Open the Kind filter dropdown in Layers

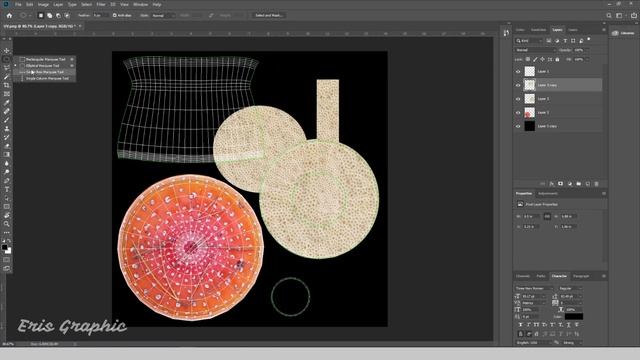pyautogui.click(x=529, y=41)
